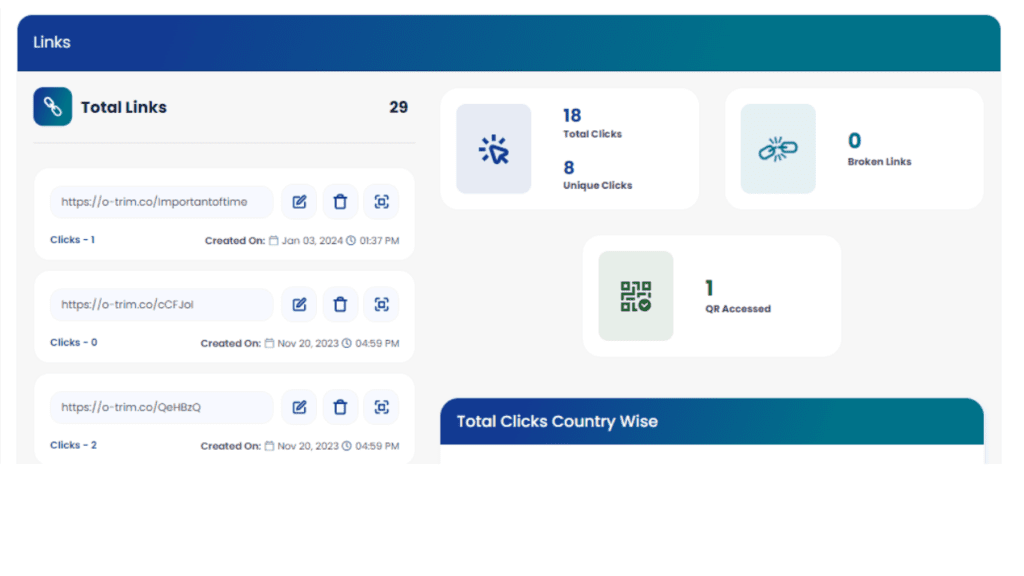Click the Total Clicks cursor icon

point(494,149)
